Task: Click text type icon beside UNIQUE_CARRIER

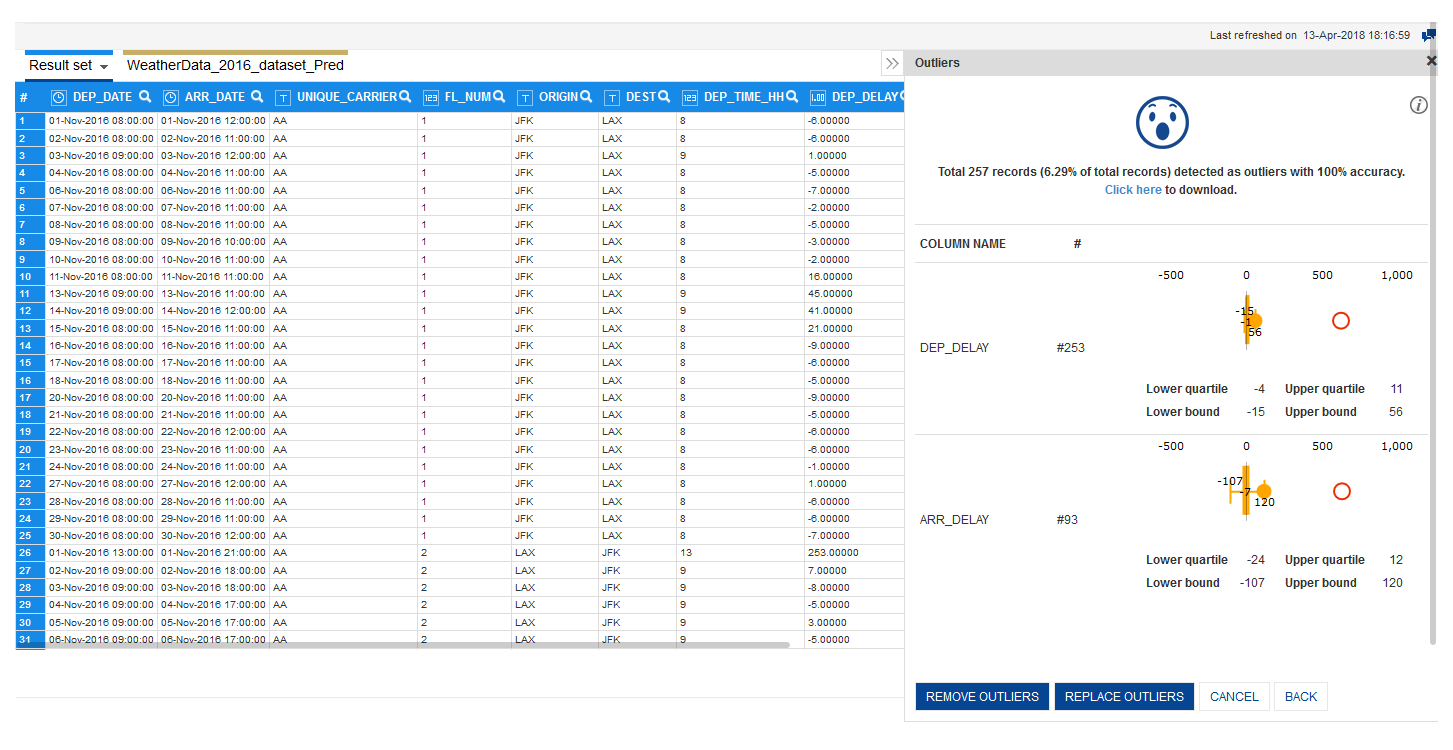Action: click(283, 98)
